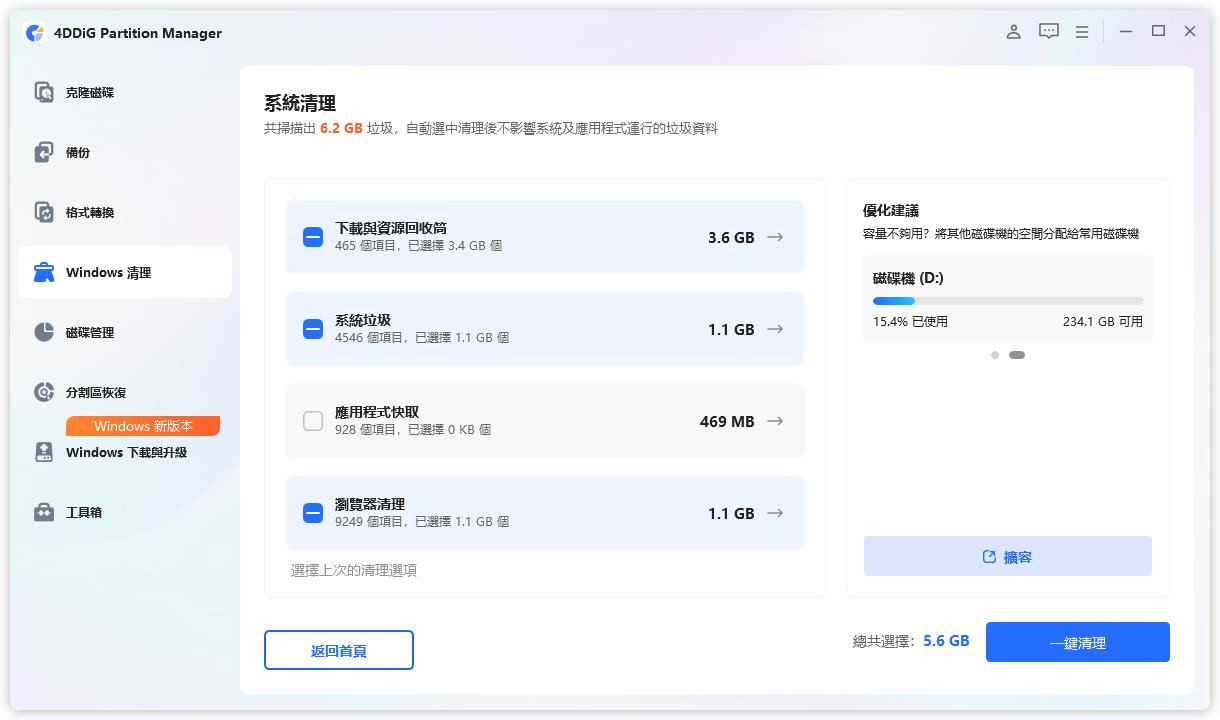Open the feedback message icon
Screen dimensions: 1220x720
click(1048, 32)
